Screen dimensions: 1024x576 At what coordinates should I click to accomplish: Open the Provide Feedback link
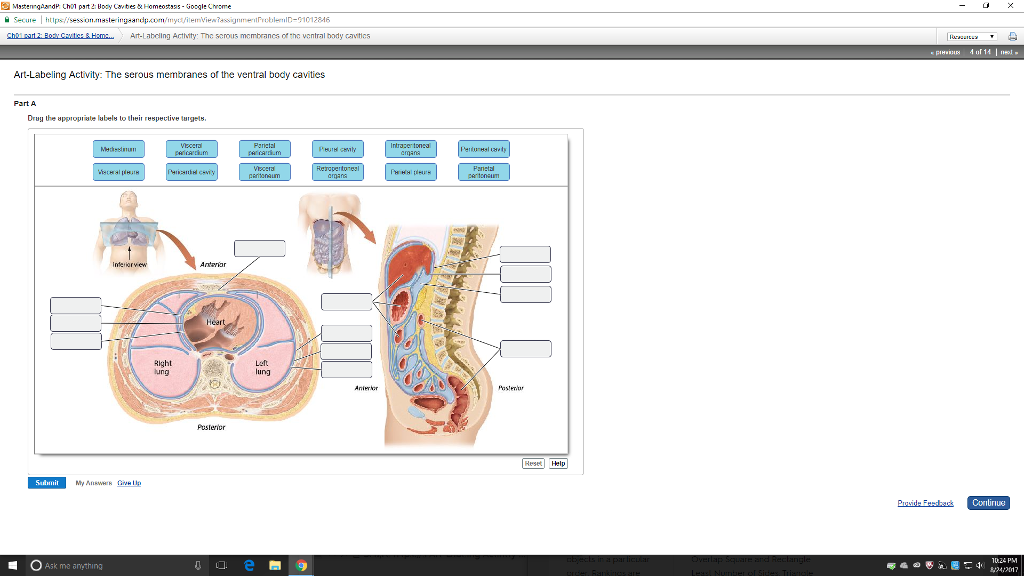[x=924, y=503]
